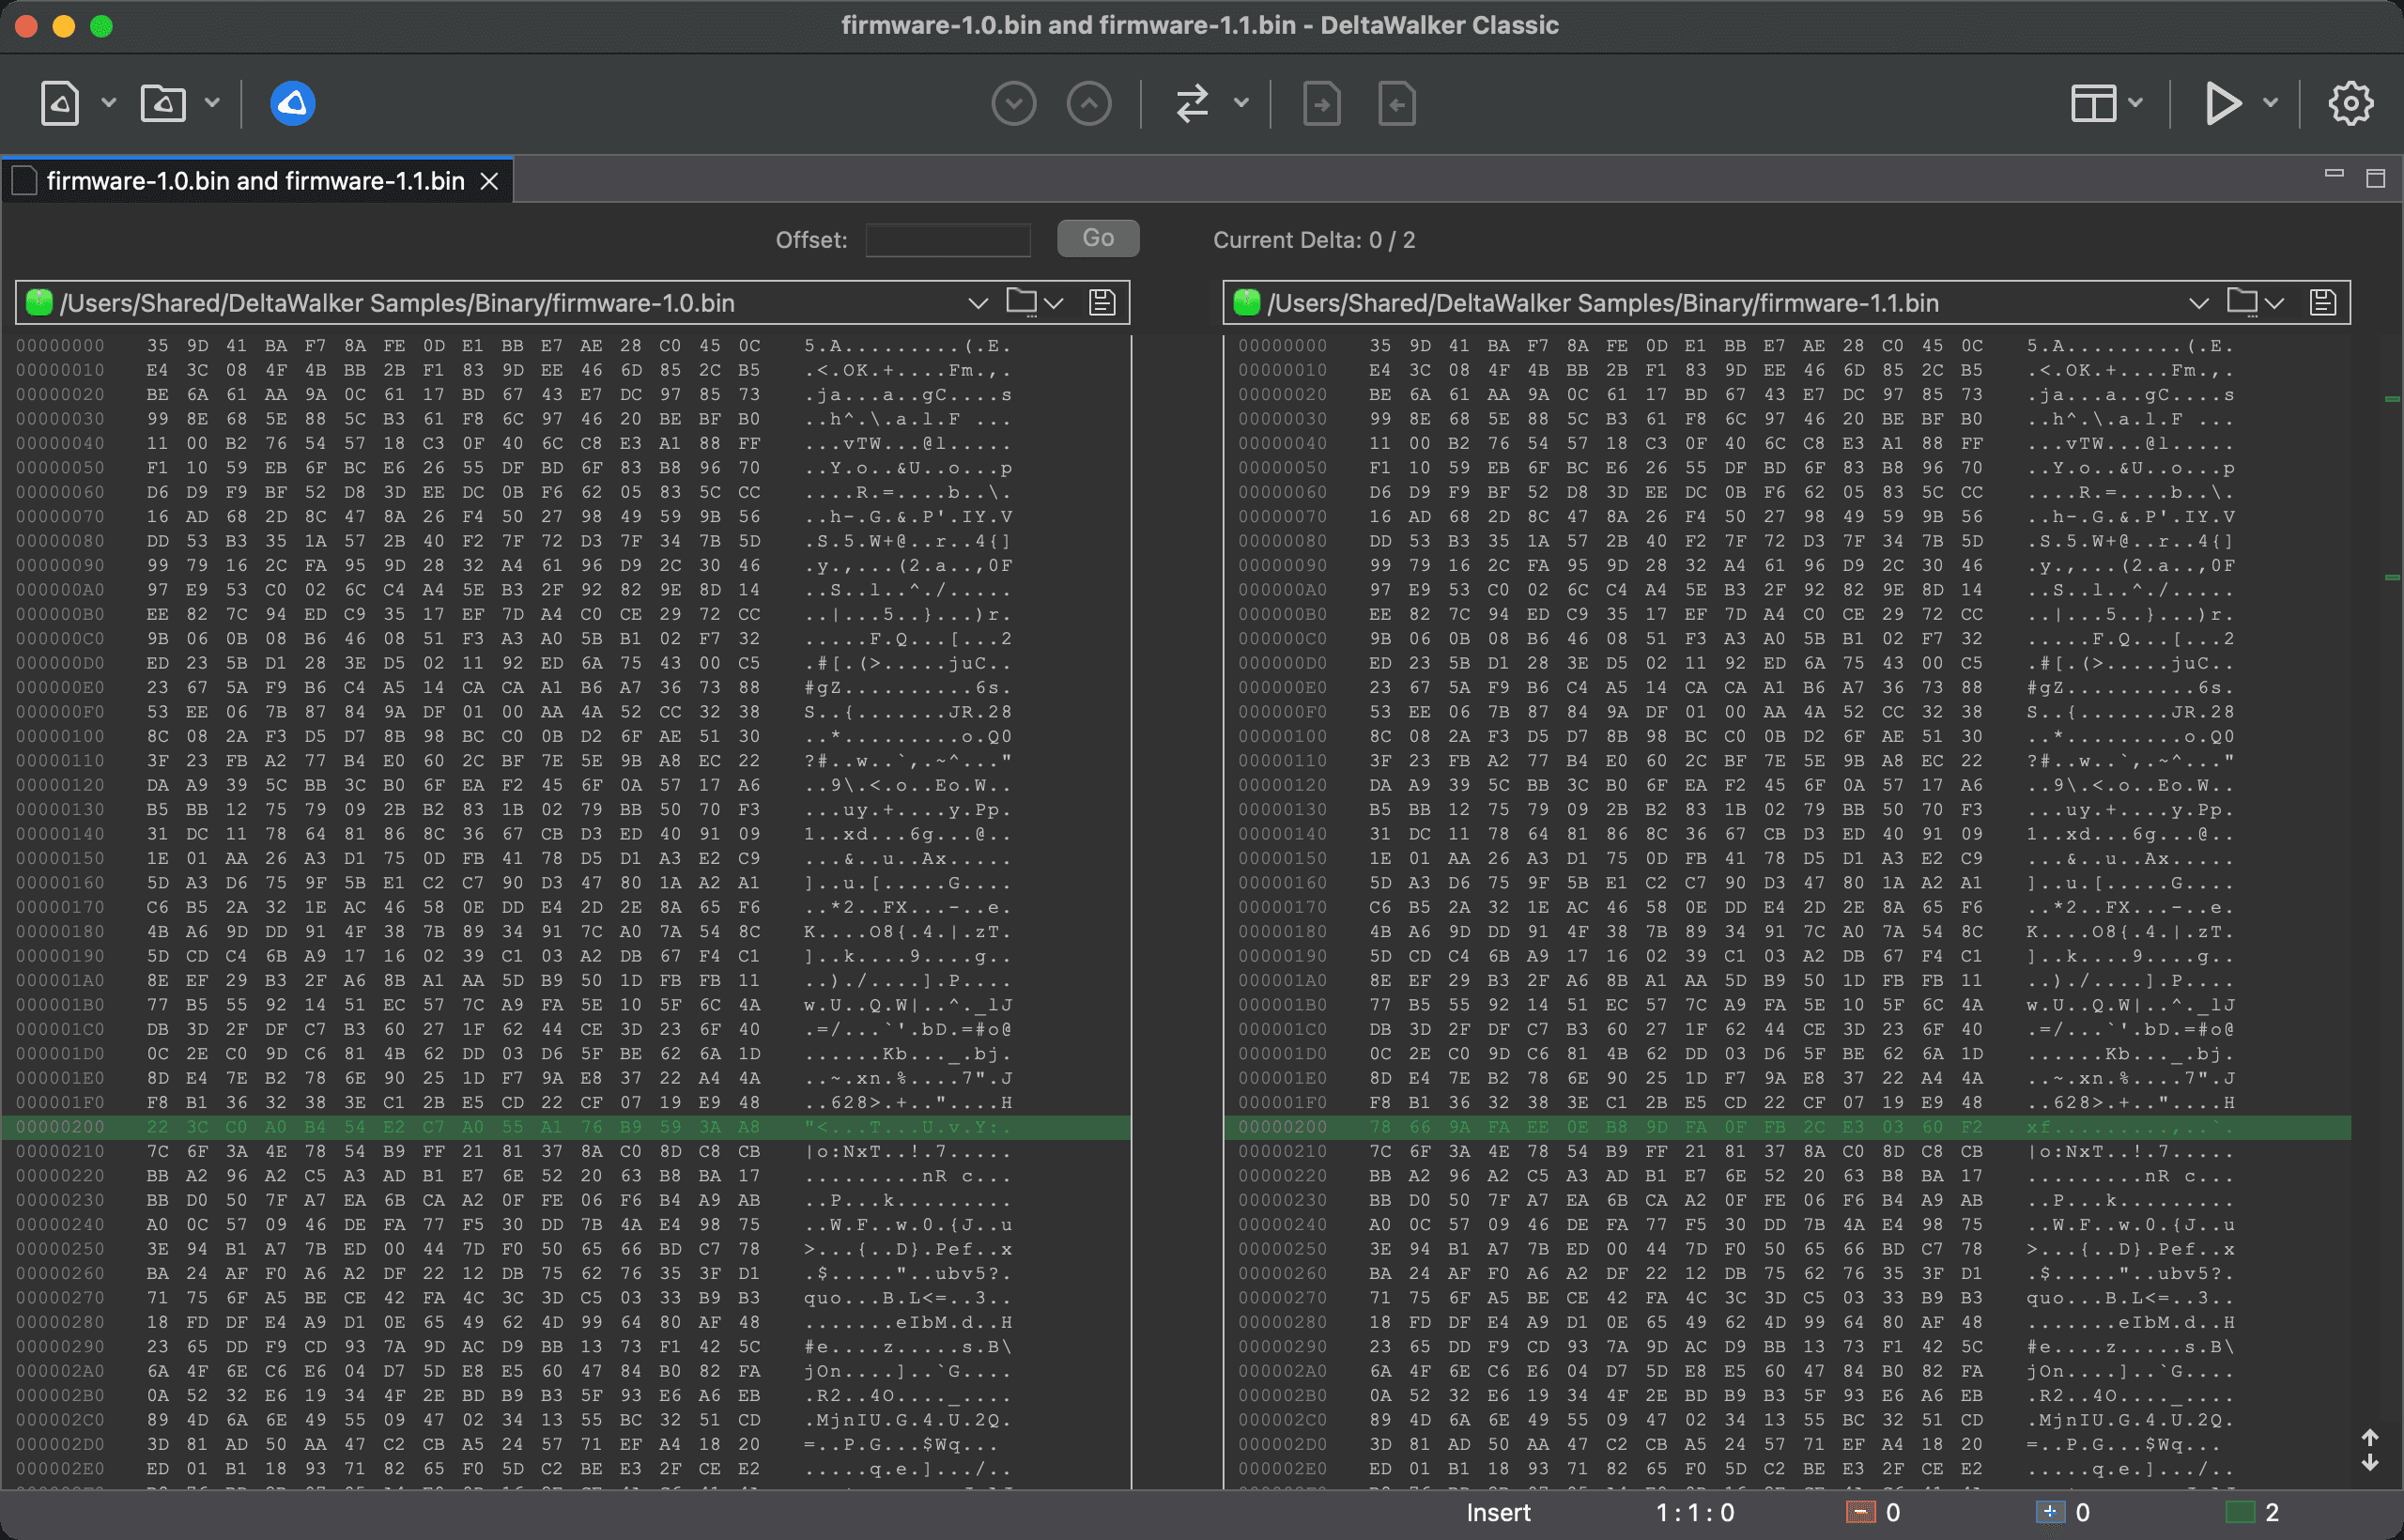The image size is (2404, 1540).
Task: Click Insert mode in status bar
Action: point(1498,1513)
